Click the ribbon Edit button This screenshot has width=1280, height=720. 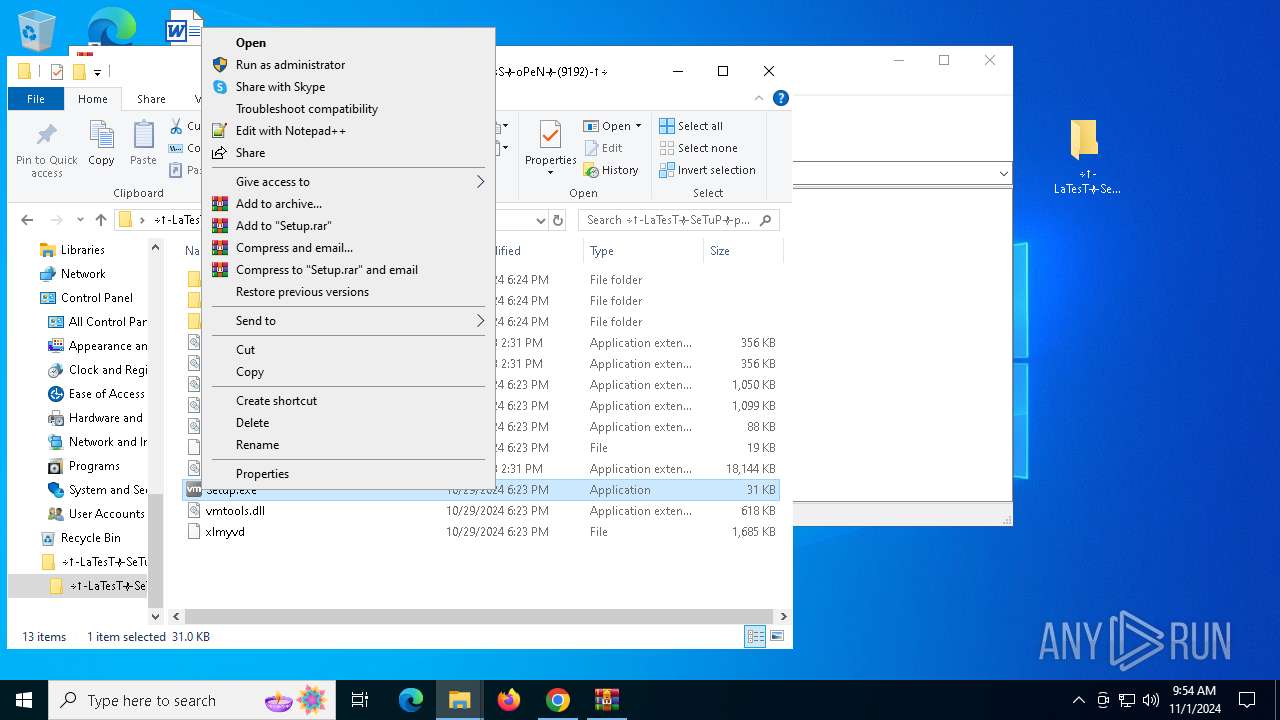tap(603, 148)
